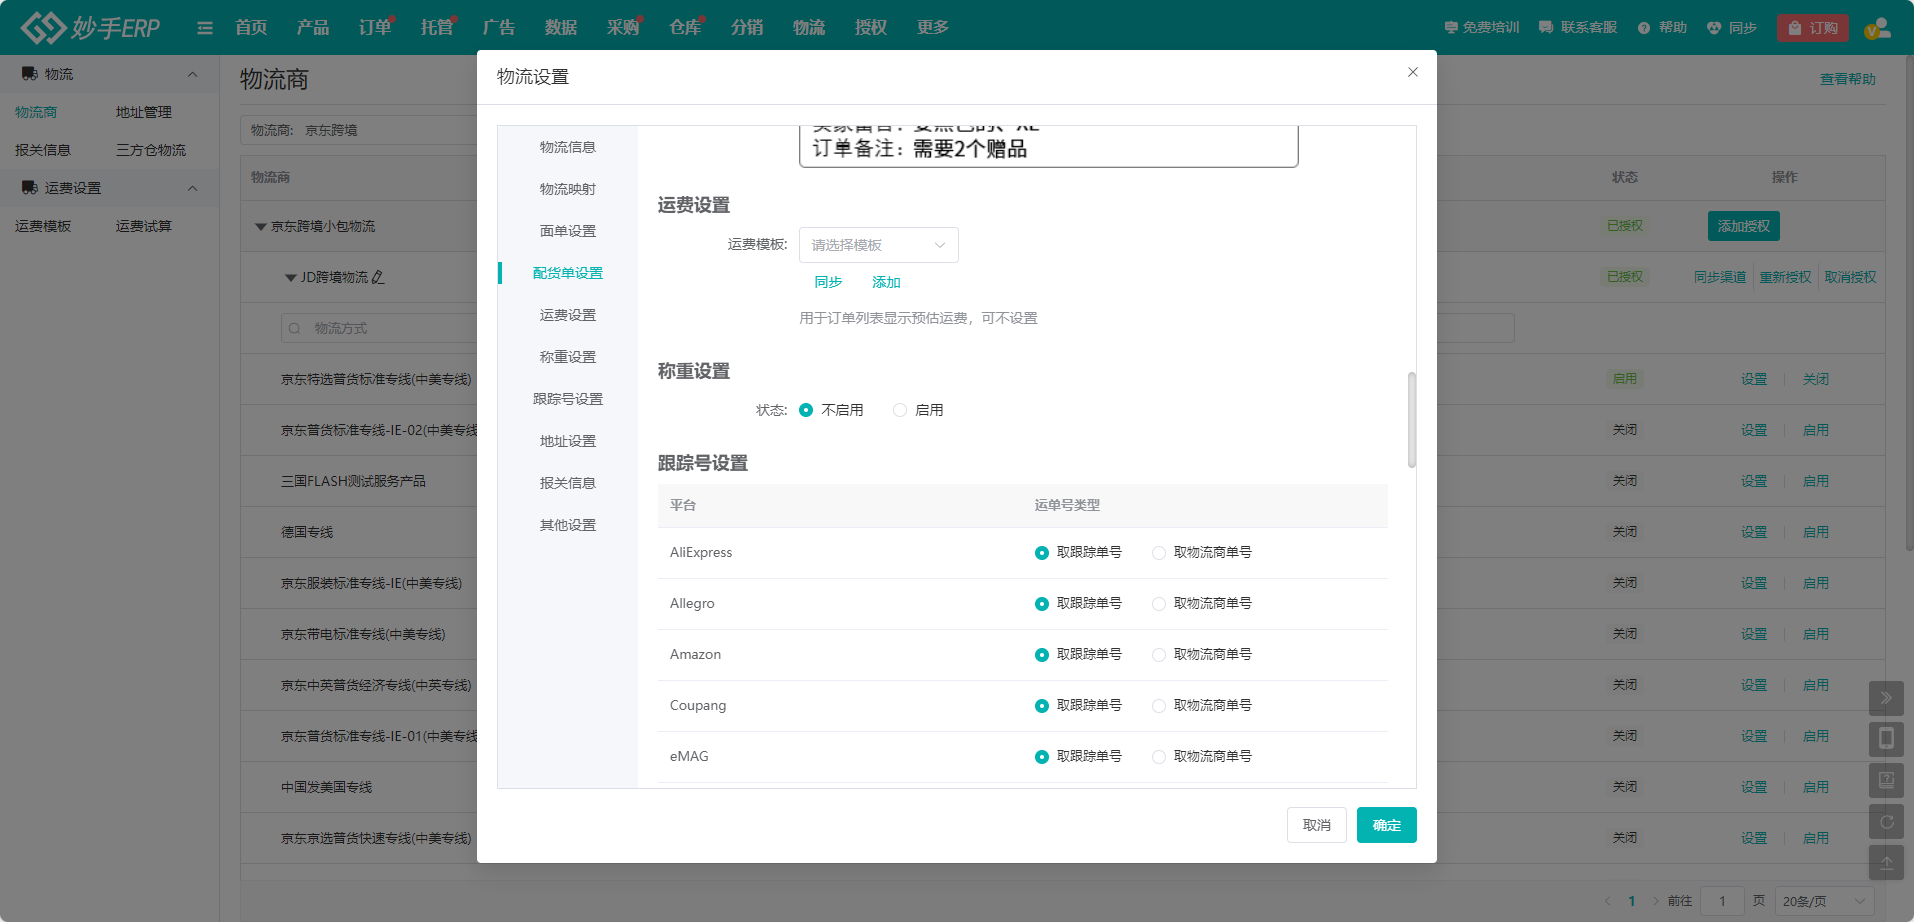Select 取物流商单号 for Amazon row
The height and width of the screenshot is (922, 1914).
click(1159, 655)
